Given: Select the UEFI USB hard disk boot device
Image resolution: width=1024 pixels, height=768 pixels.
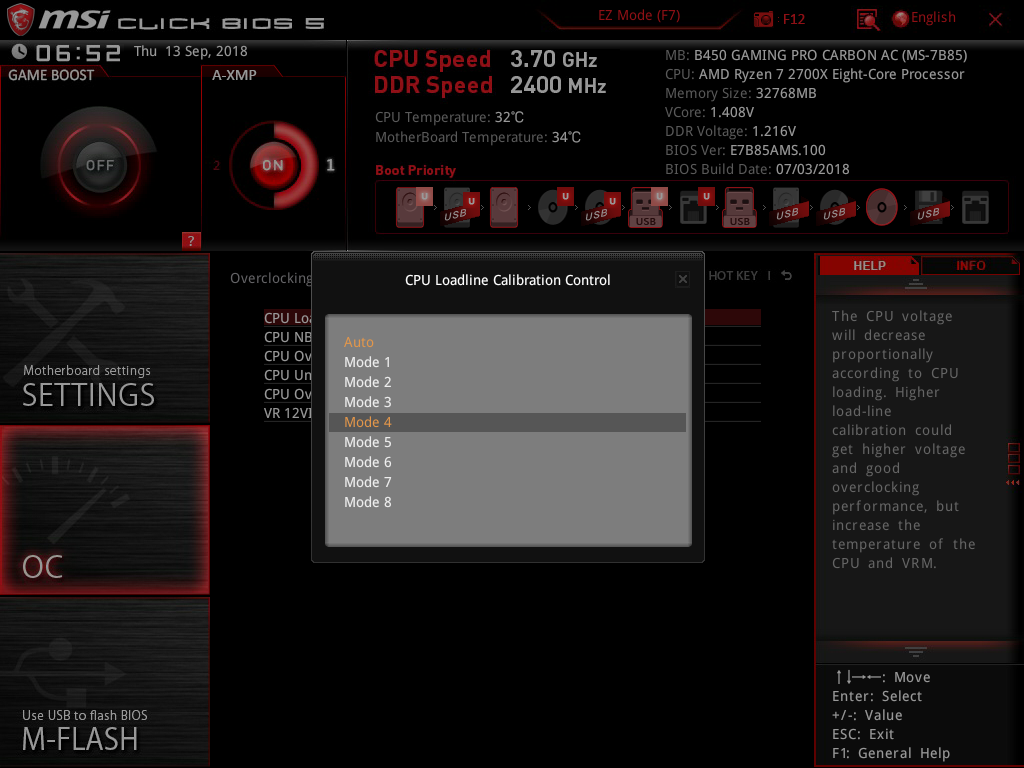Looking at the screenshot, I should point(460,207).
